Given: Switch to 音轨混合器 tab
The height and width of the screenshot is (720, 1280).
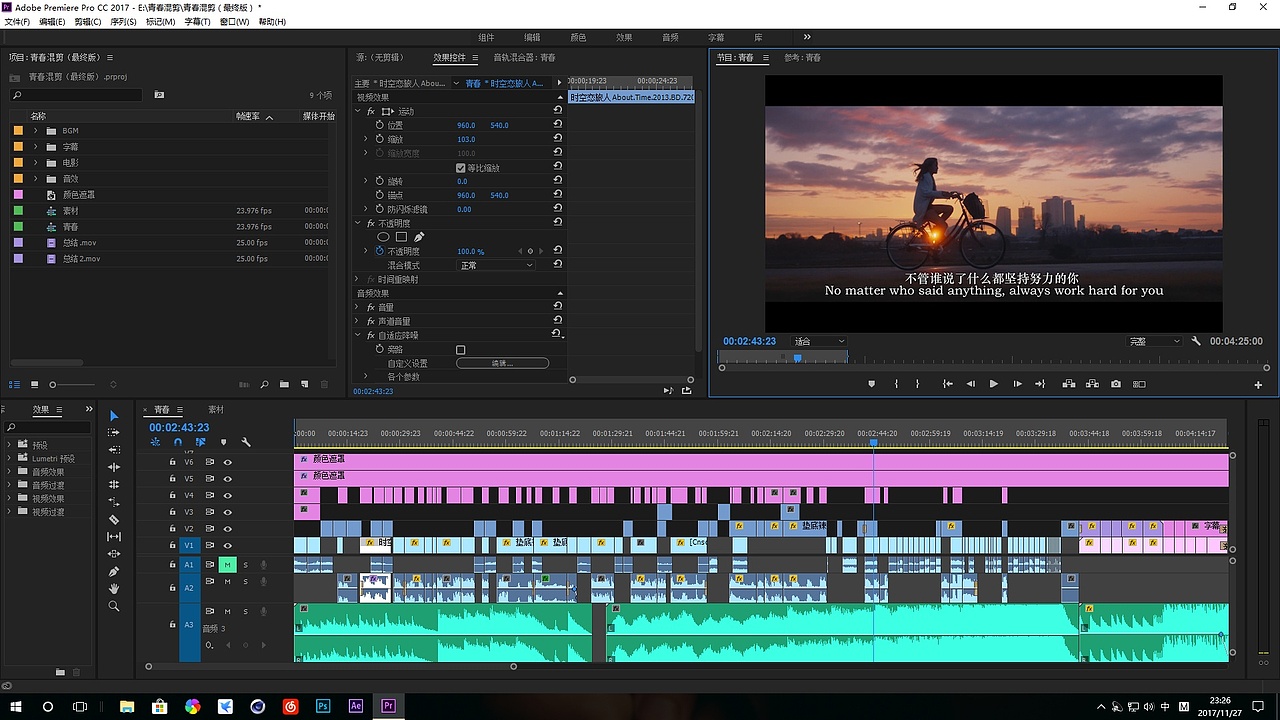Looking at the screenshot, I should [x=524, y=58].
